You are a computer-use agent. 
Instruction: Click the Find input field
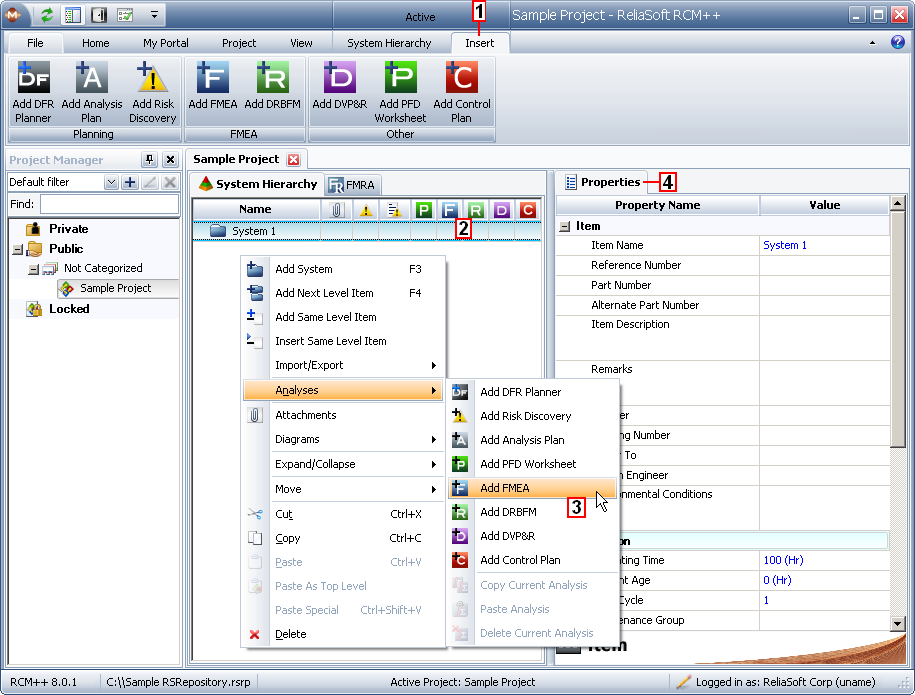click(109, 204)
